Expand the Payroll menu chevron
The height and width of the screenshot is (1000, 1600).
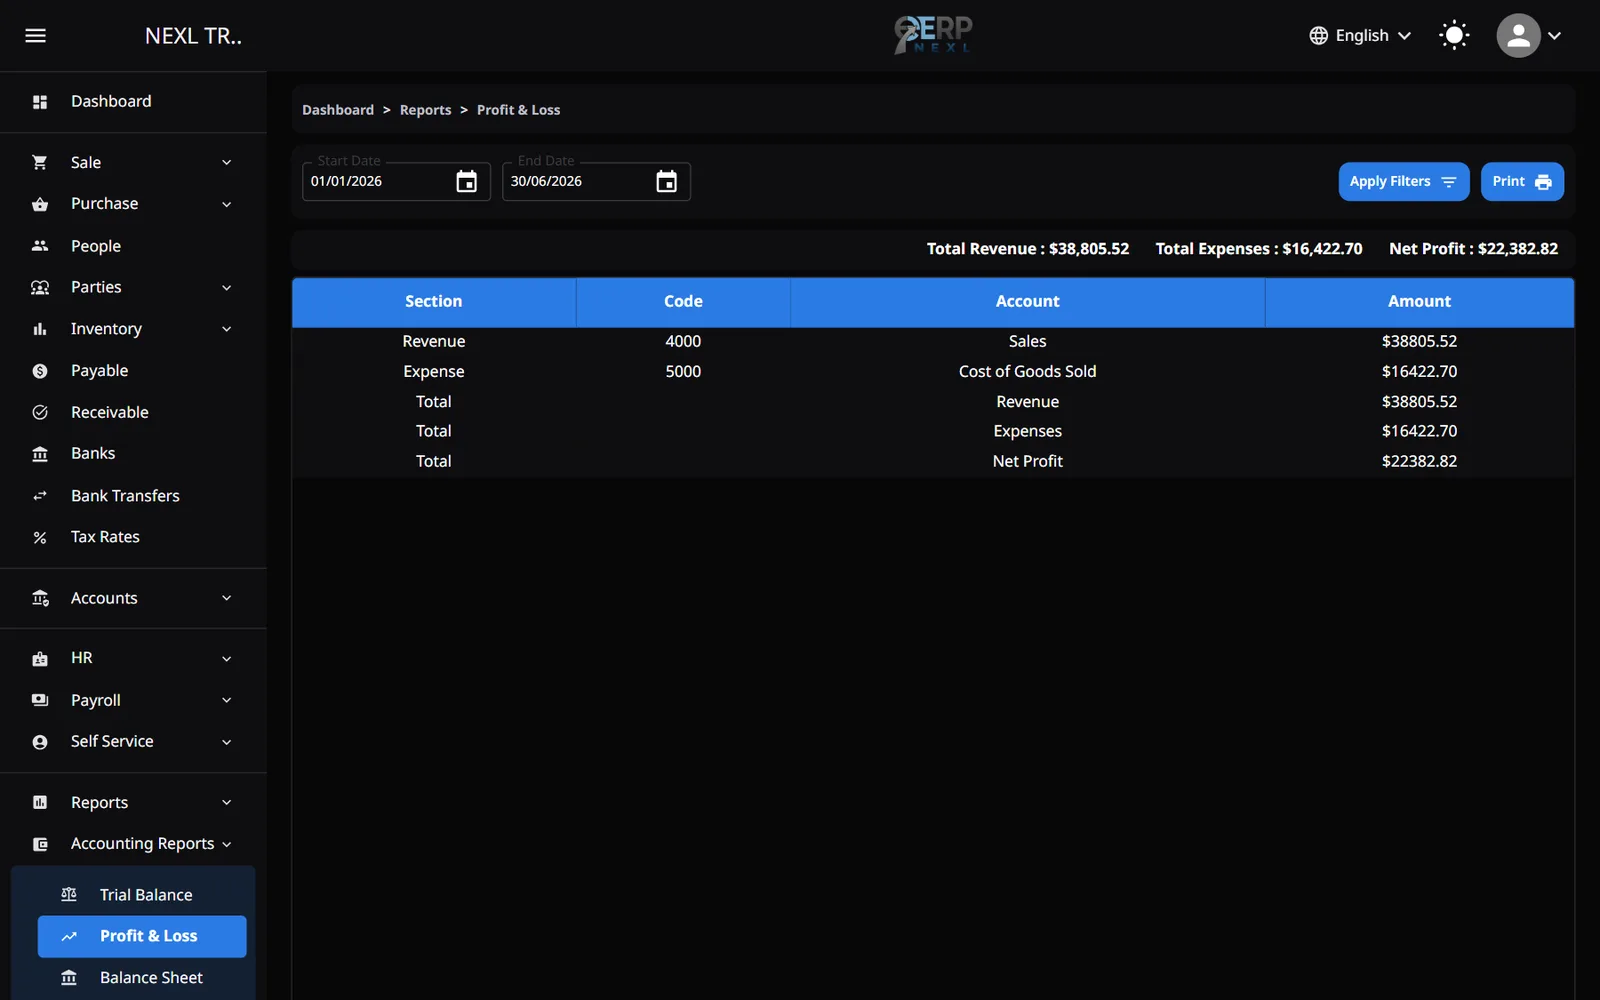(x=227, y=700)
